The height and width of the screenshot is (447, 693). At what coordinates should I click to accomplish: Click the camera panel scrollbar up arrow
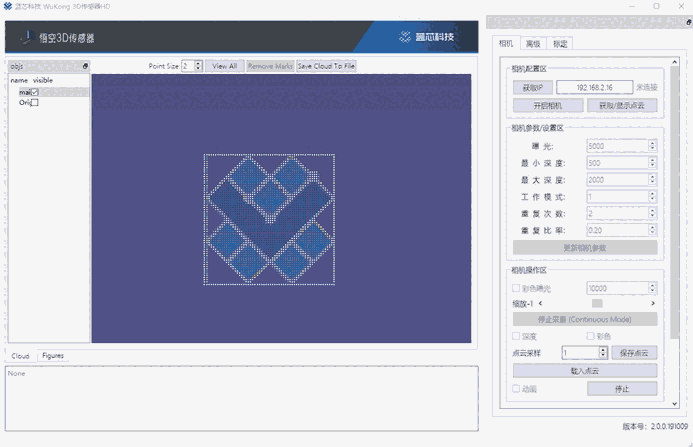[674, 62]
